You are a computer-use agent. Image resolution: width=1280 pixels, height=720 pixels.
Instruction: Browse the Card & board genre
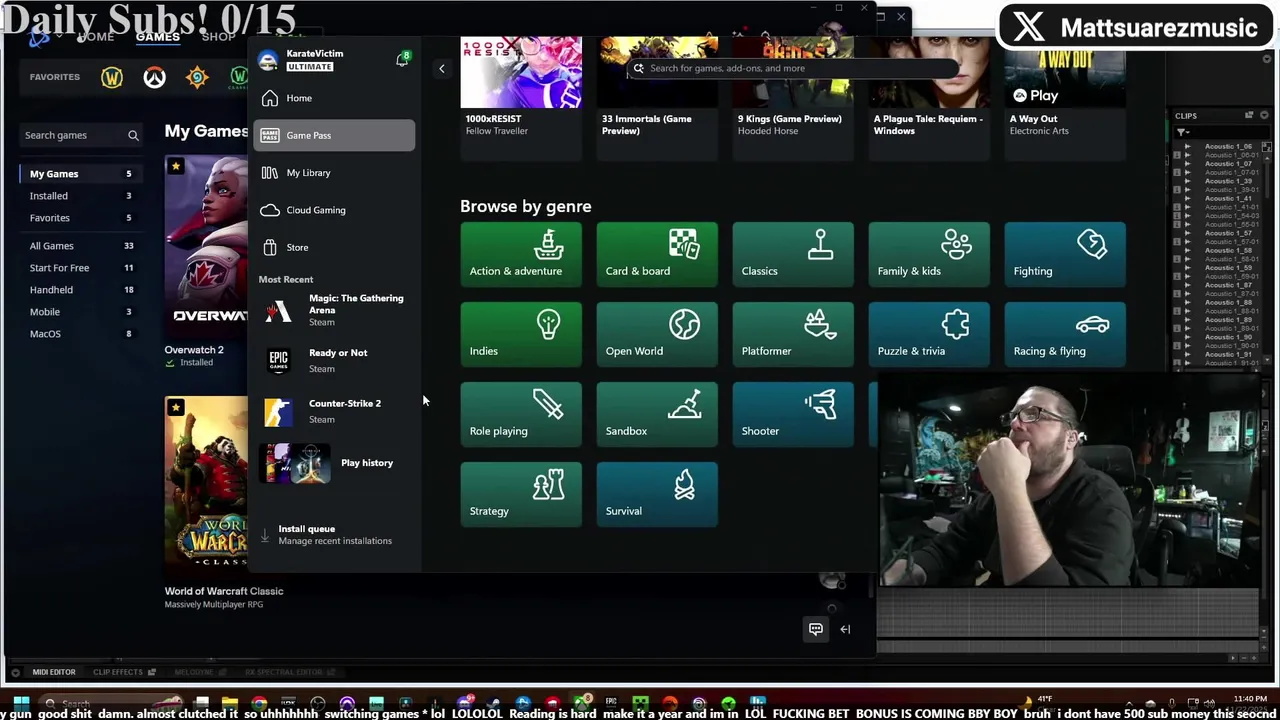click(657, 254)
